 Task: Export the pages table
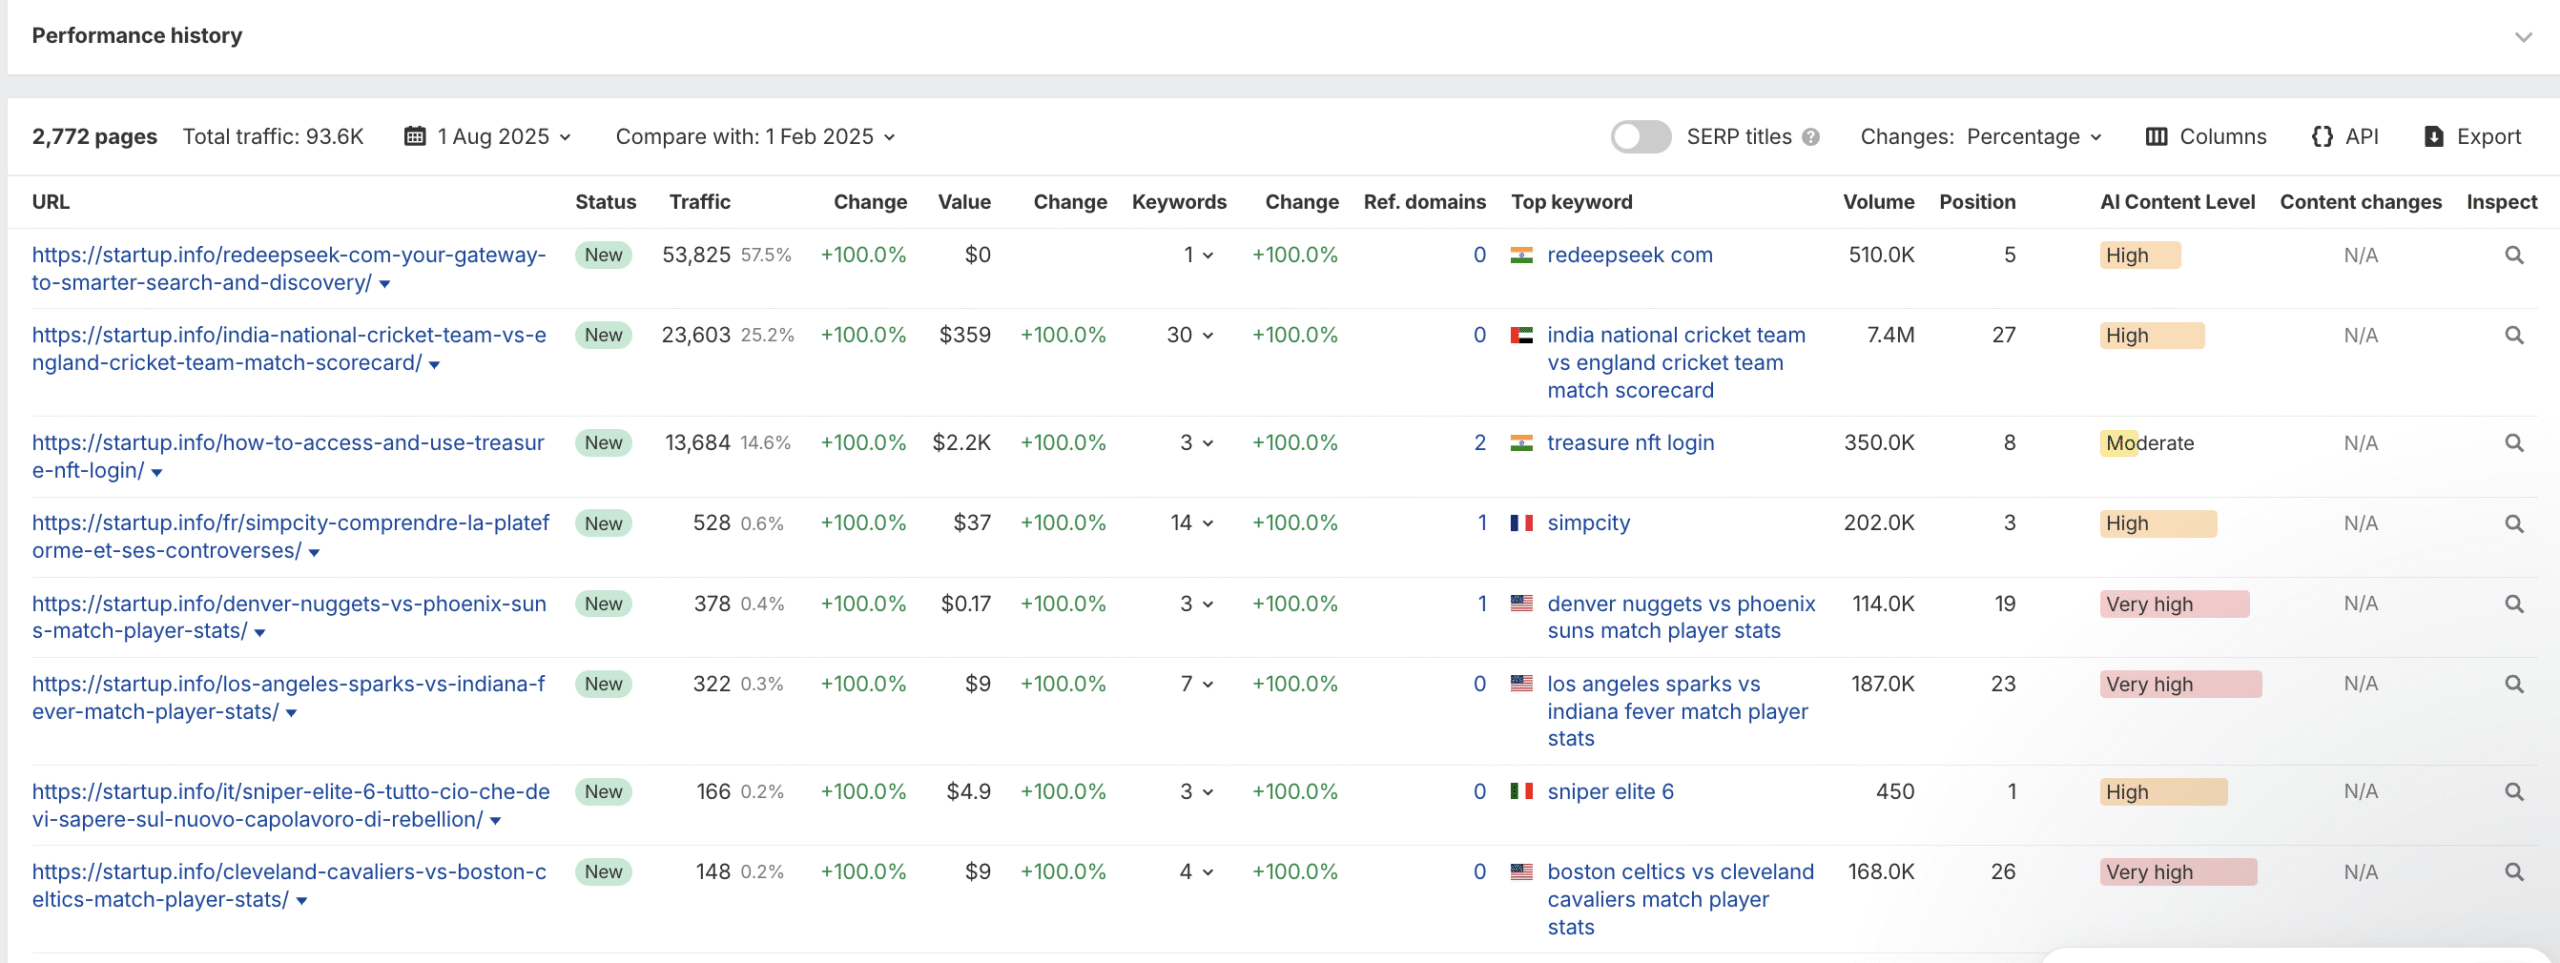click(2472, 137)
